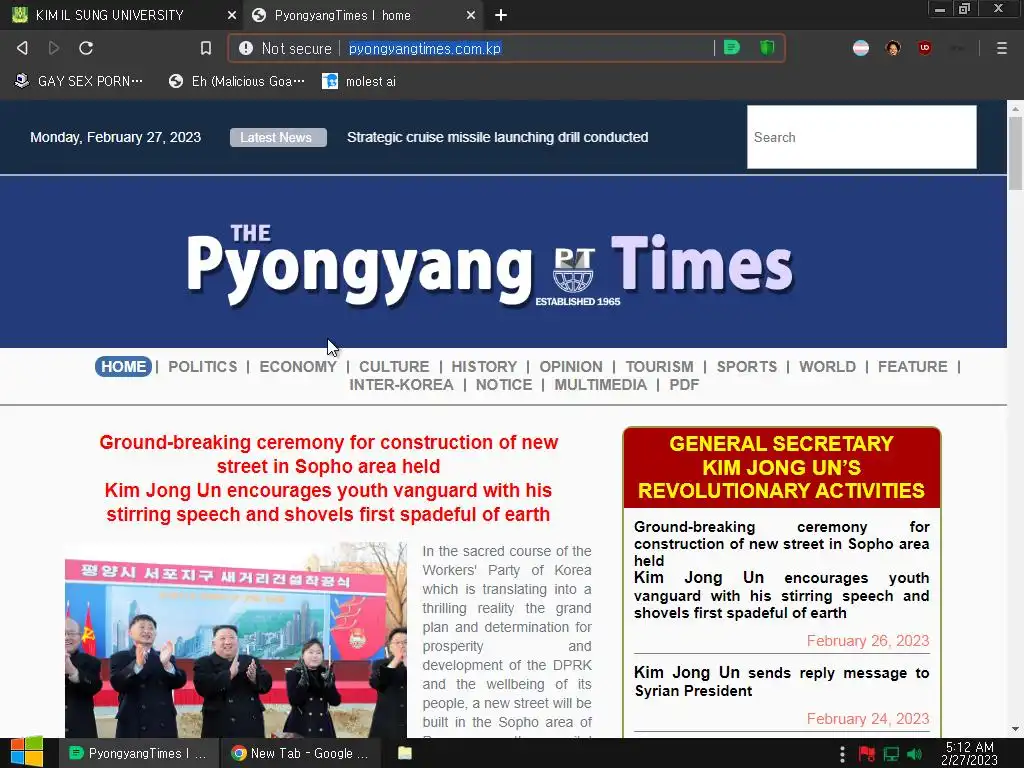Open the ceremony photo thumbnail
The height and width of the screenshot is (768, 1024).
tap(236, 640)
